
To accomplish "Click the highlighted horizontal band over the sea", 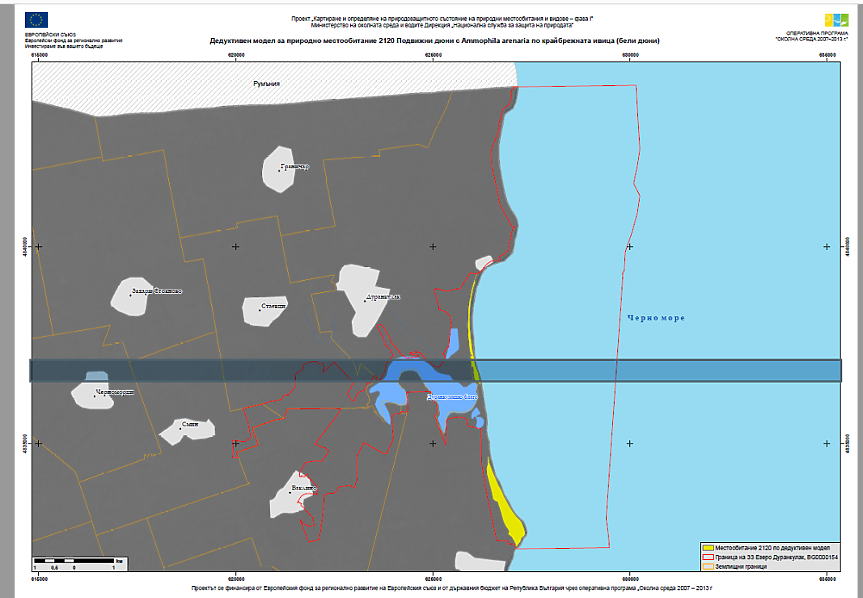I will point(700,370).
